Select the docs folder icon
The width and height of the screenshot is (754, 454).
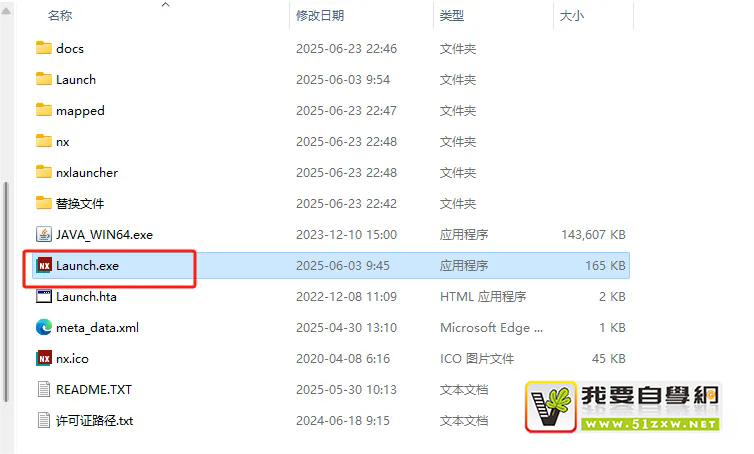(x=44, y=48)
